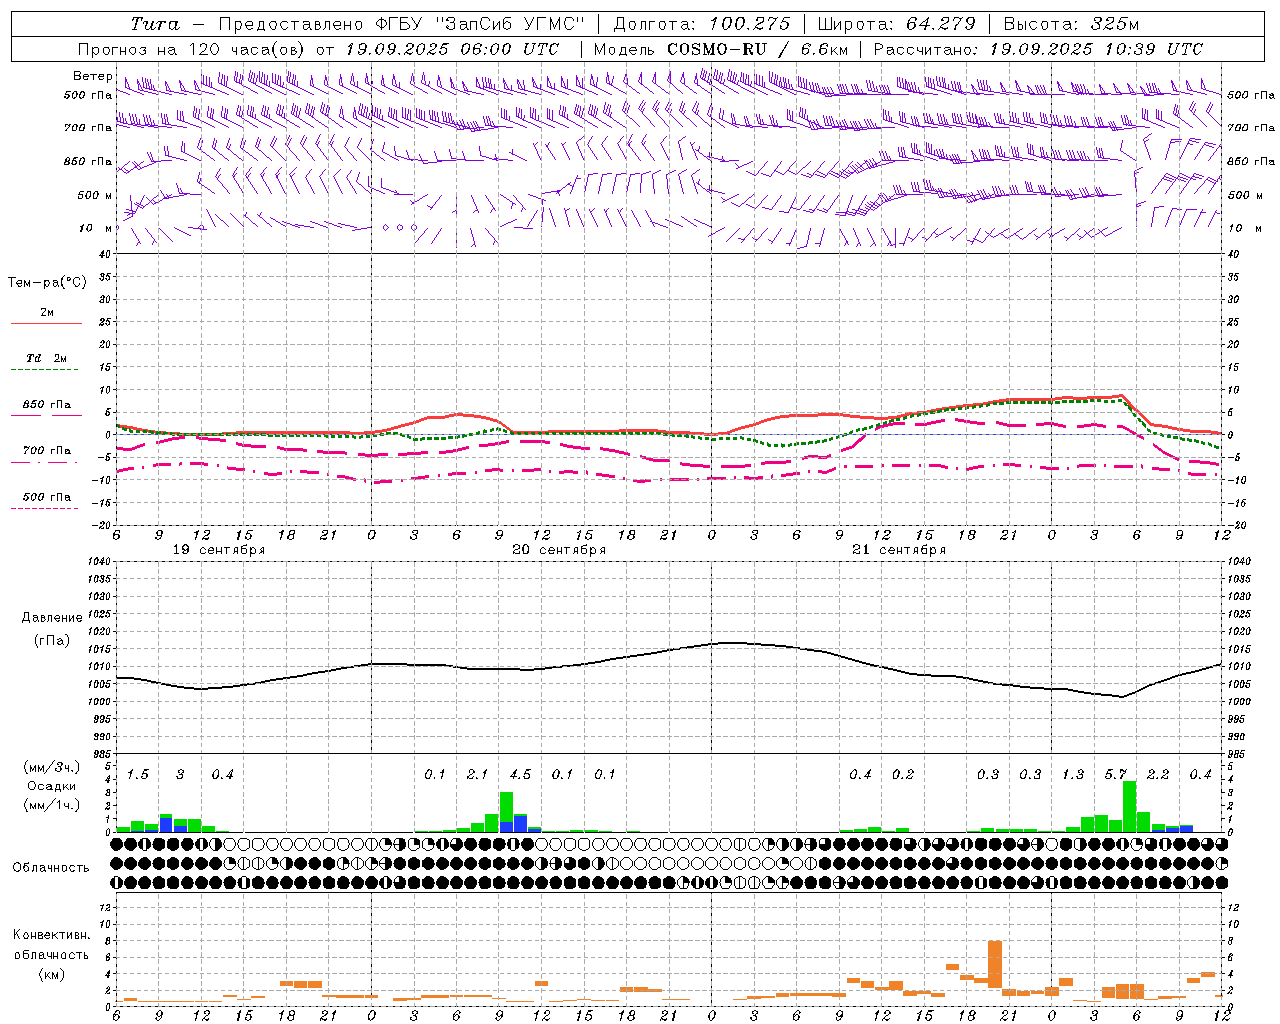Click the "Ветер" wind panel label
The height and width of the screenshot is (1024, 1280).
[92, 76]
